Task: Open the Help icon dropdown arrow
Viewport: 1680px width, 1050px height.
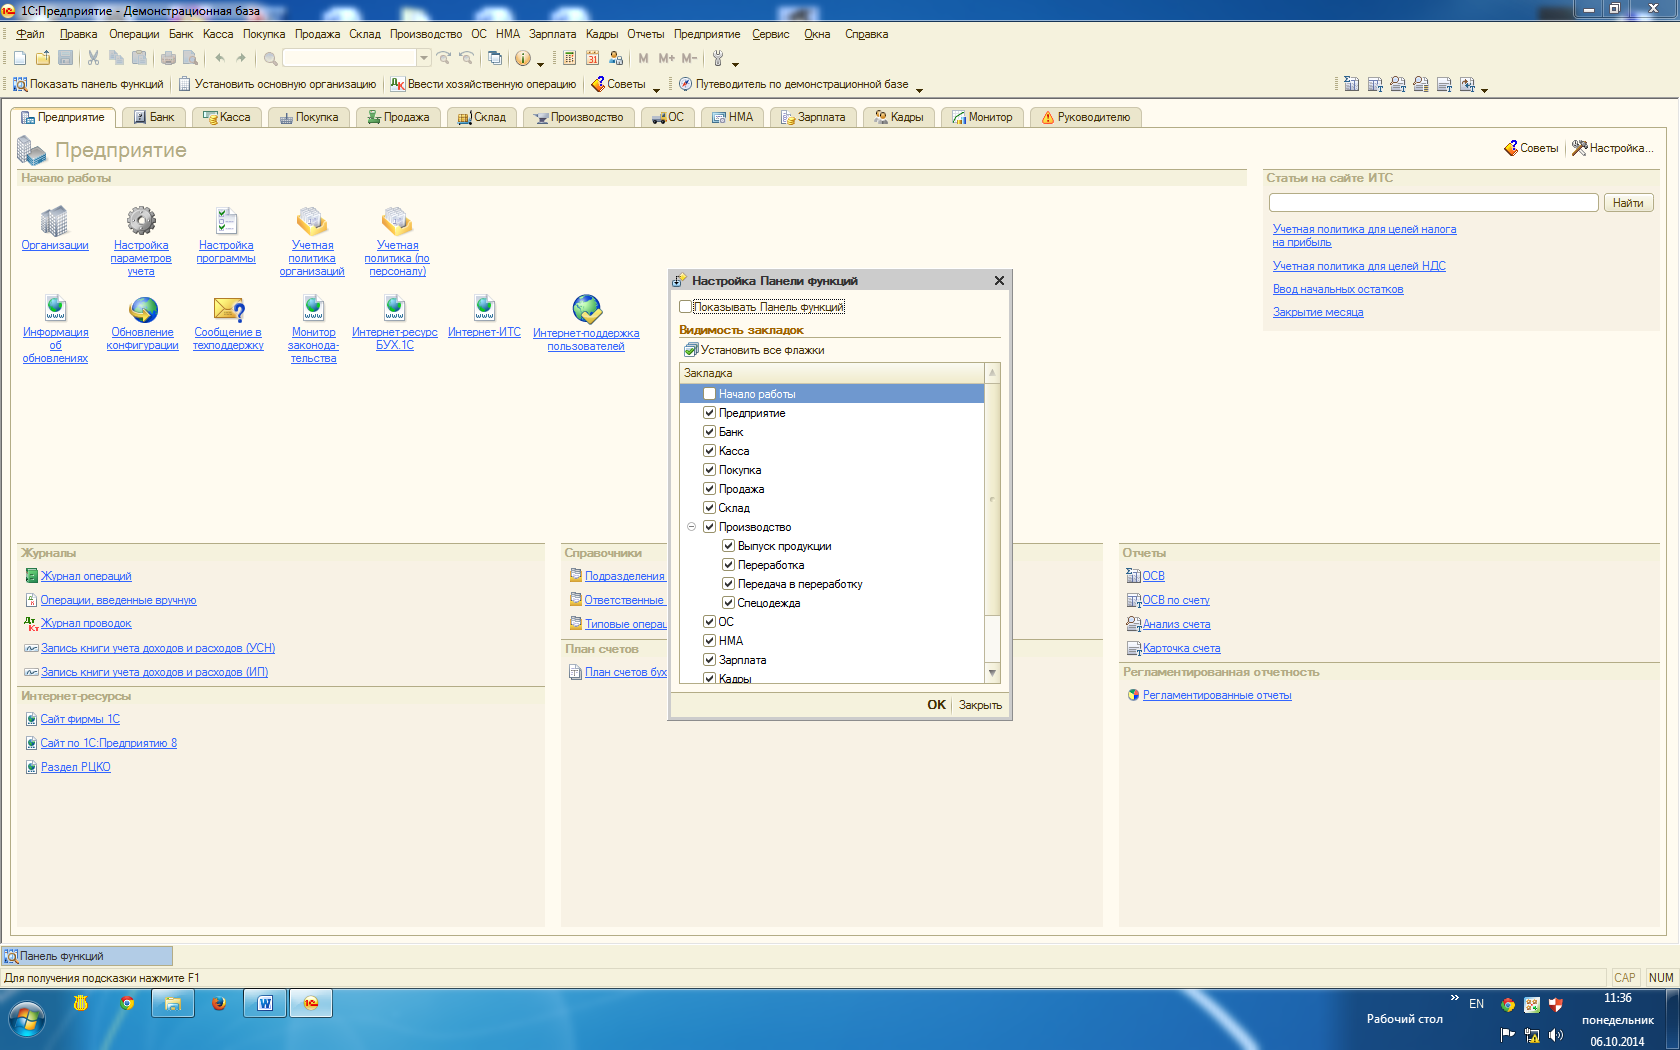Action: (x=540, y=63)
